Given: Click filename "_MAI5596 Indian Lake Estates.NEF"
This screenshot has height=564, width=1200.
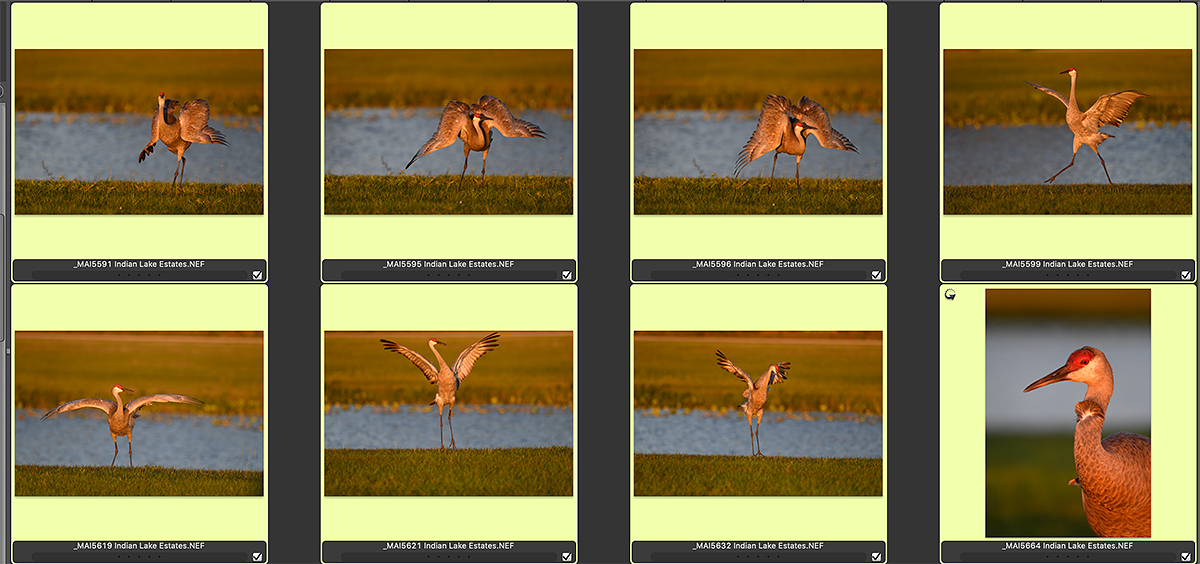Looking at the screenshot, I should click(x=758, y=264).
